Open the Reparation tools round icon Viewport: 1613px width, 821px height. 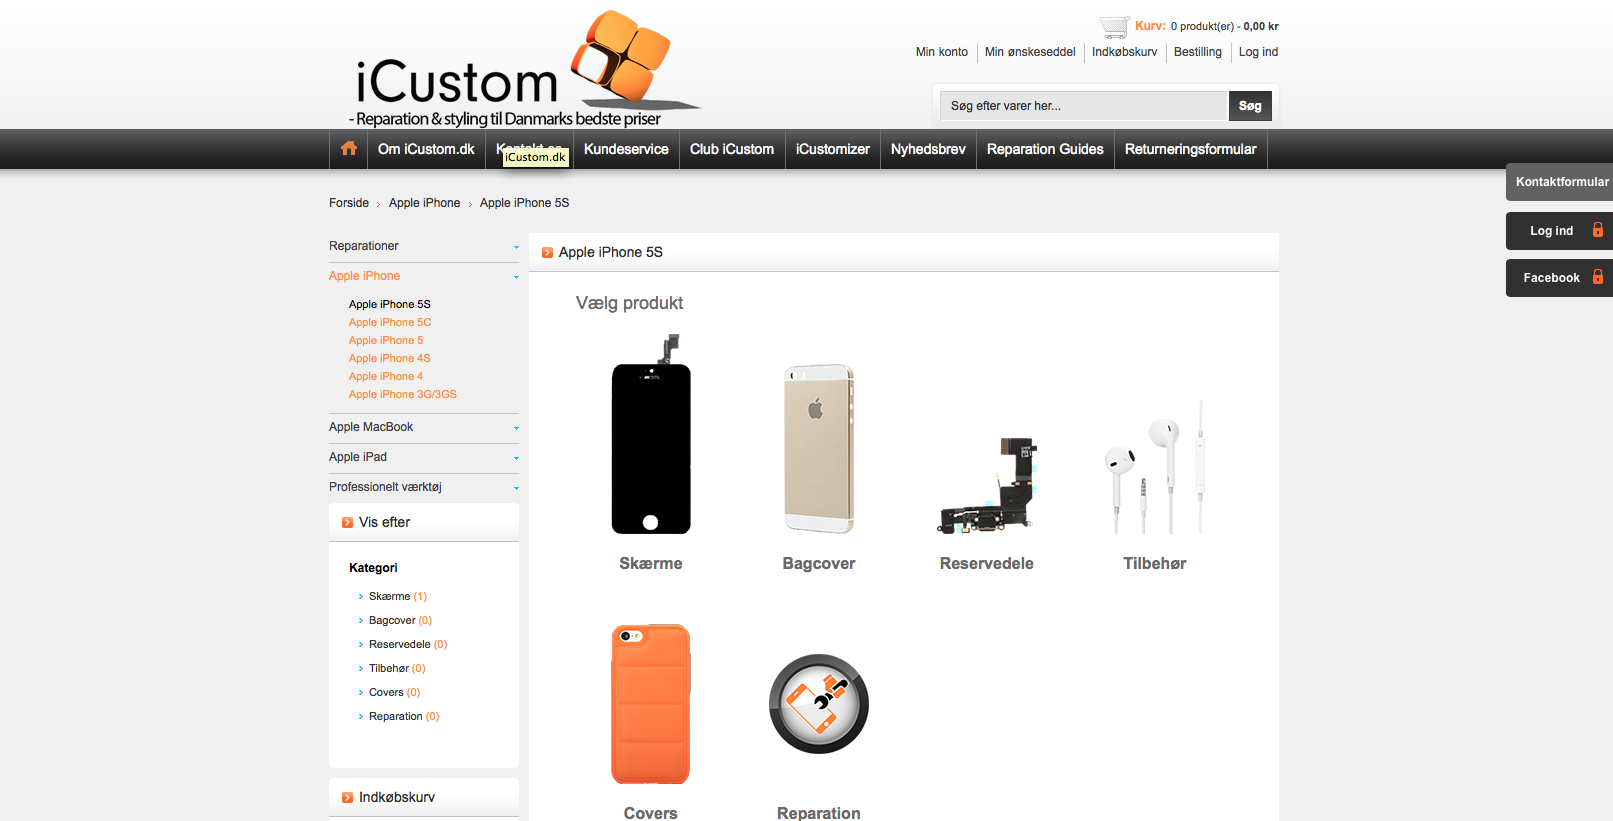pyautogui.click(x=819, y=704)
